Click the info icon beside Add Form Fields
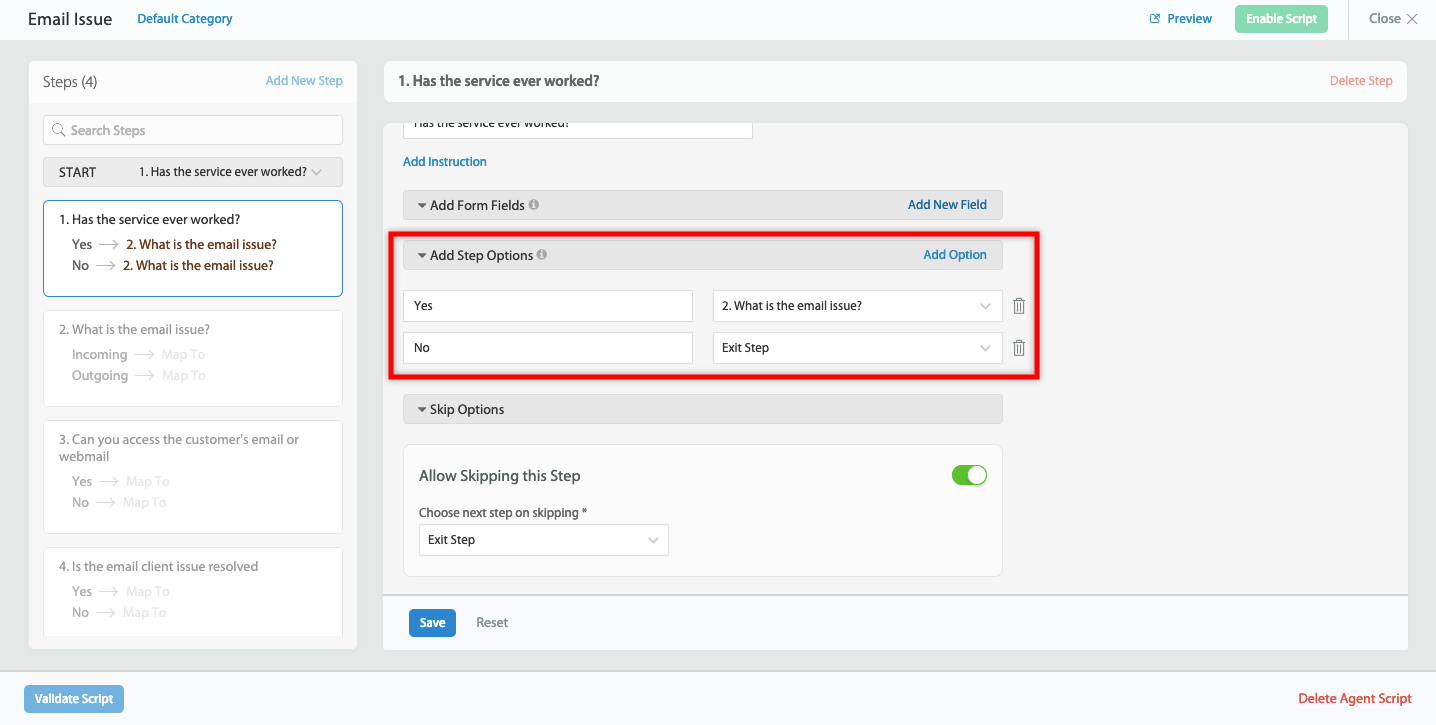Viewport: 1436px width, 725px height. [x=533, y=204]
